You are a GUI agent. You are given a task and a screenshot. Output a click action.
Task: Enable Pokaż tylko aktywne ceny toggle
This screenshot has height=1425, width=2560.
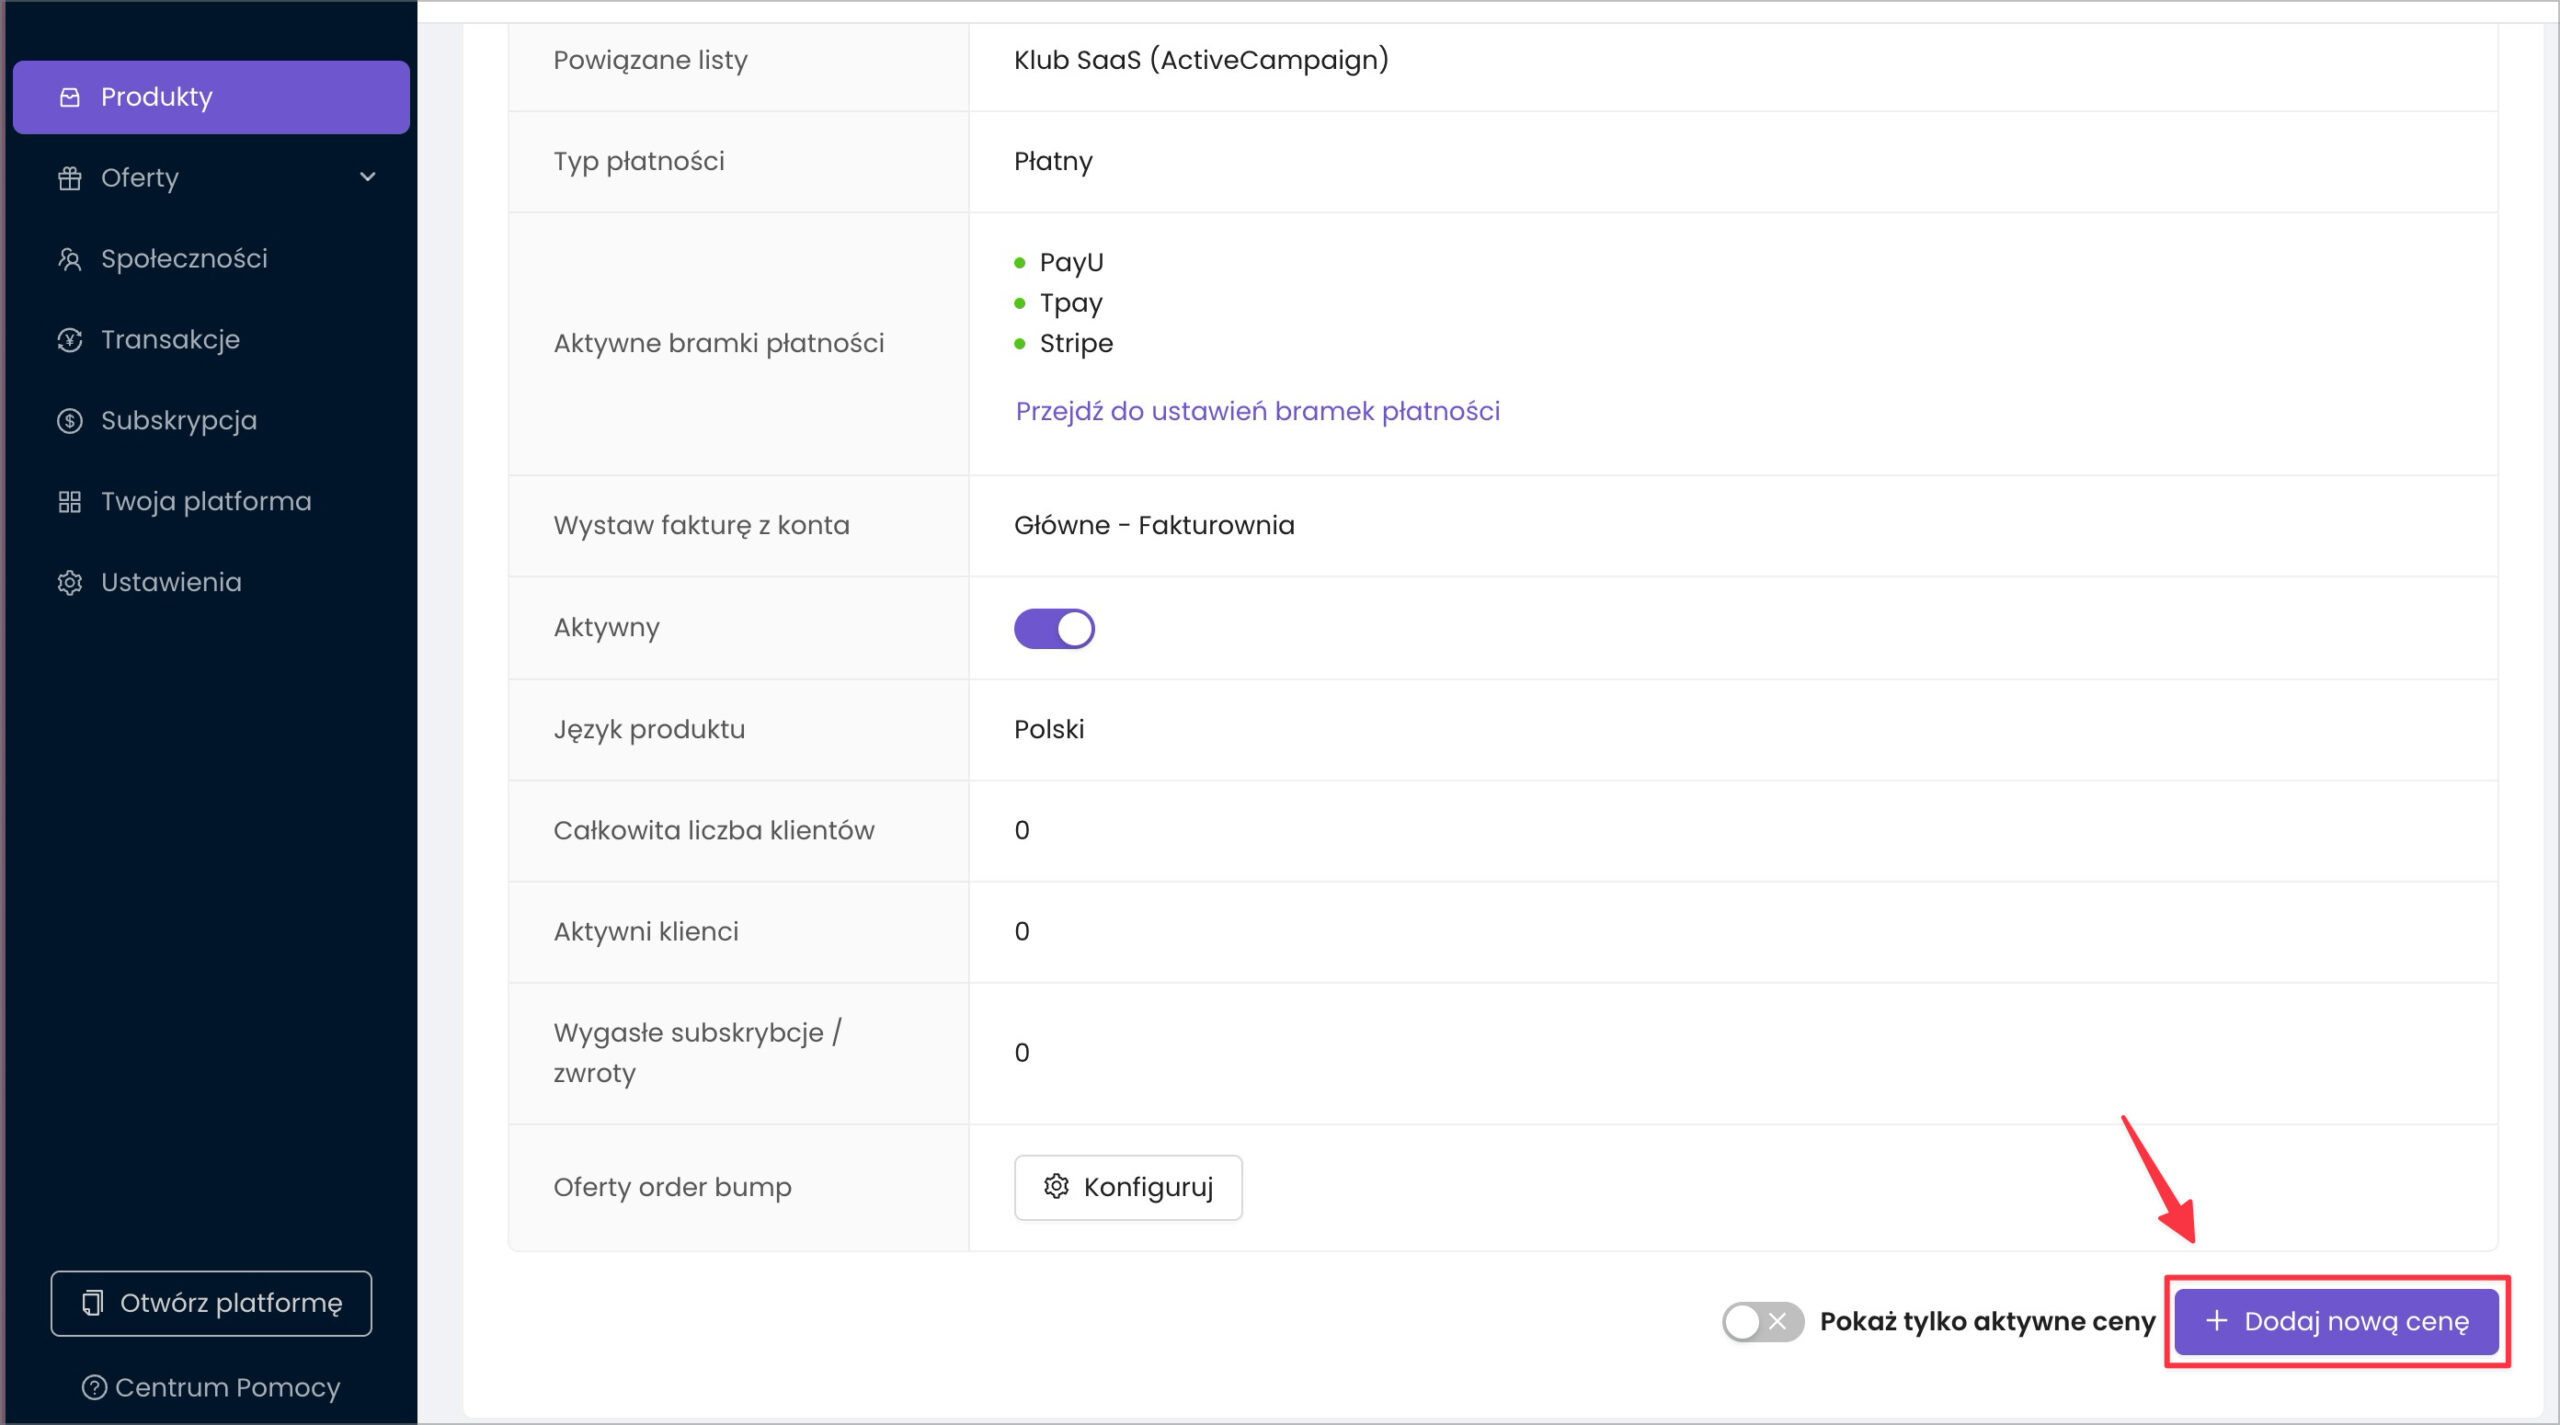[1762, 1322]
